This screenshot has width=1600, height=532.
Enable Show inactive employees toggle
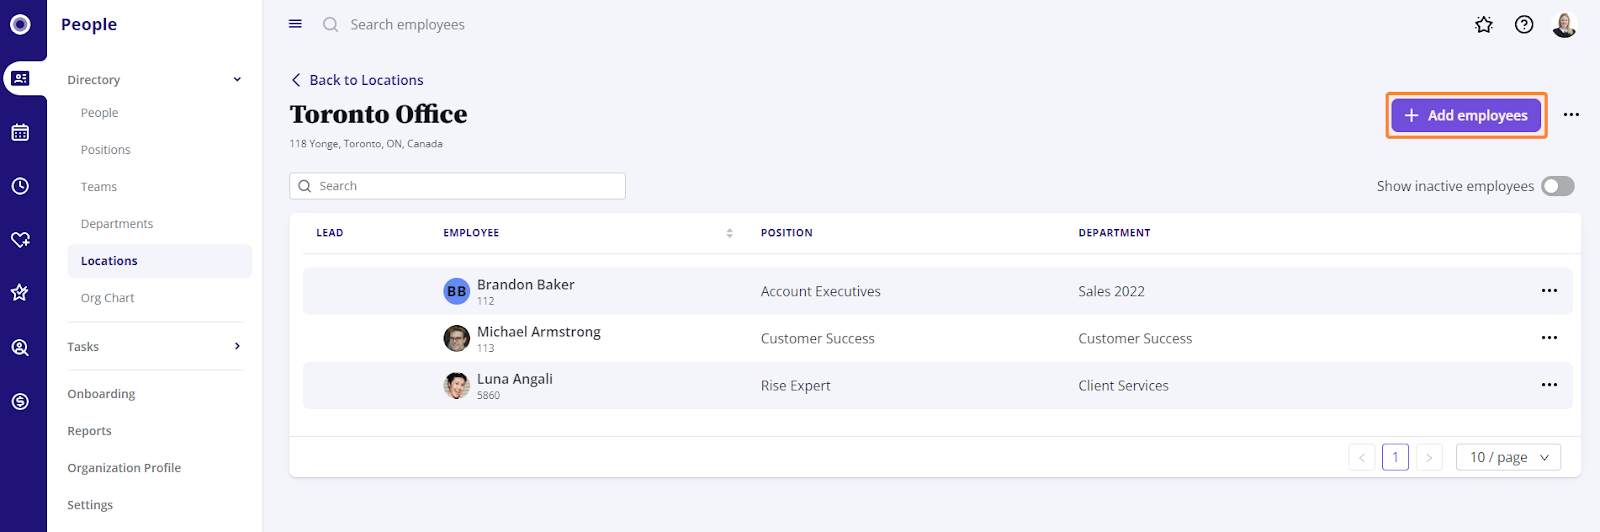coord(1557,186)
